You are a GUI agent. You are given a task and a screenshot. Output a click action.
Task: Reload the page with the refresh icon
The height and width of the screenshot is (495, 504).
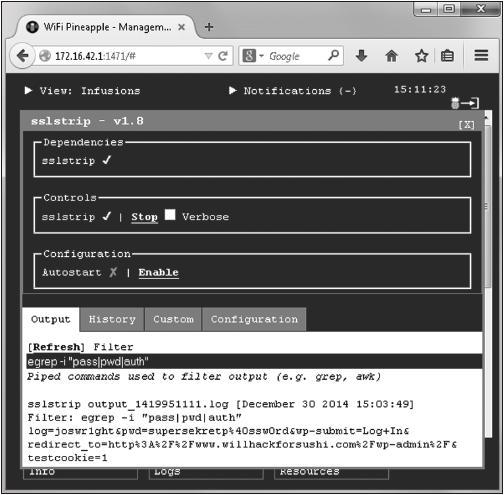pos(223,56)
